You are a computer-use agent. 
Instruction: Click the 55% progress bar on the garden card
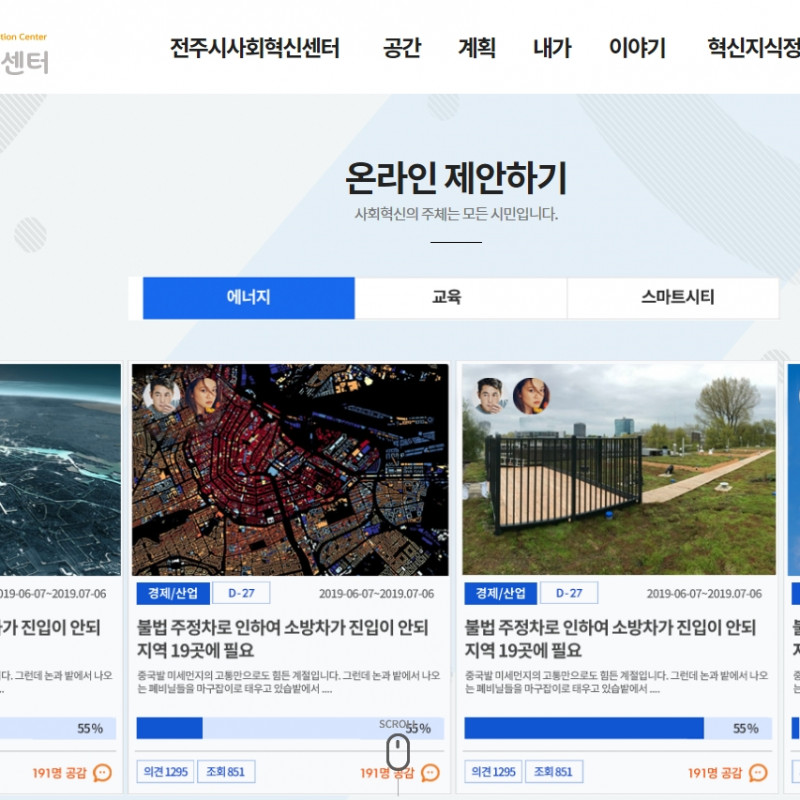tap(617, 728)
